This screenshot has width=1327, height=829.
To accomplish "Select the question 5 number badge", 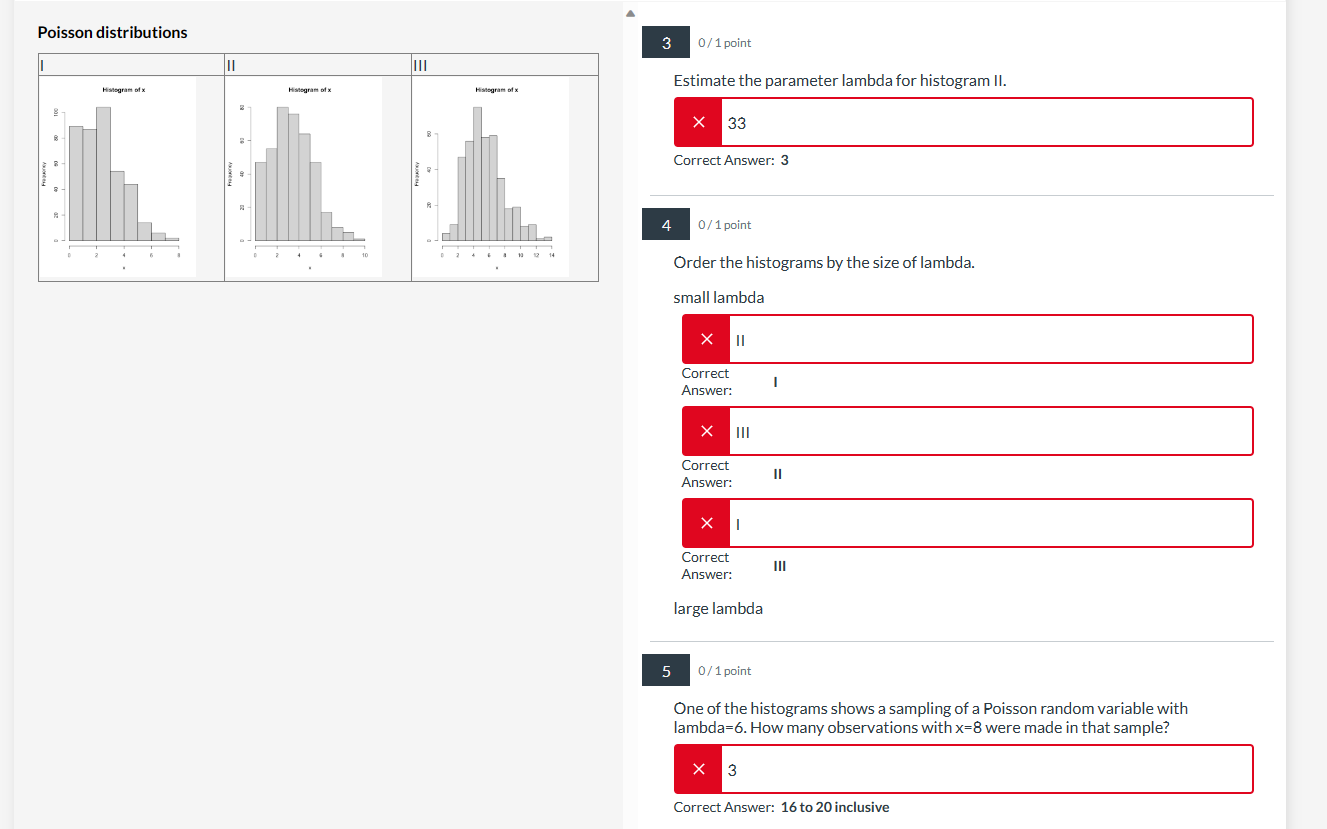I will point(665,670).
